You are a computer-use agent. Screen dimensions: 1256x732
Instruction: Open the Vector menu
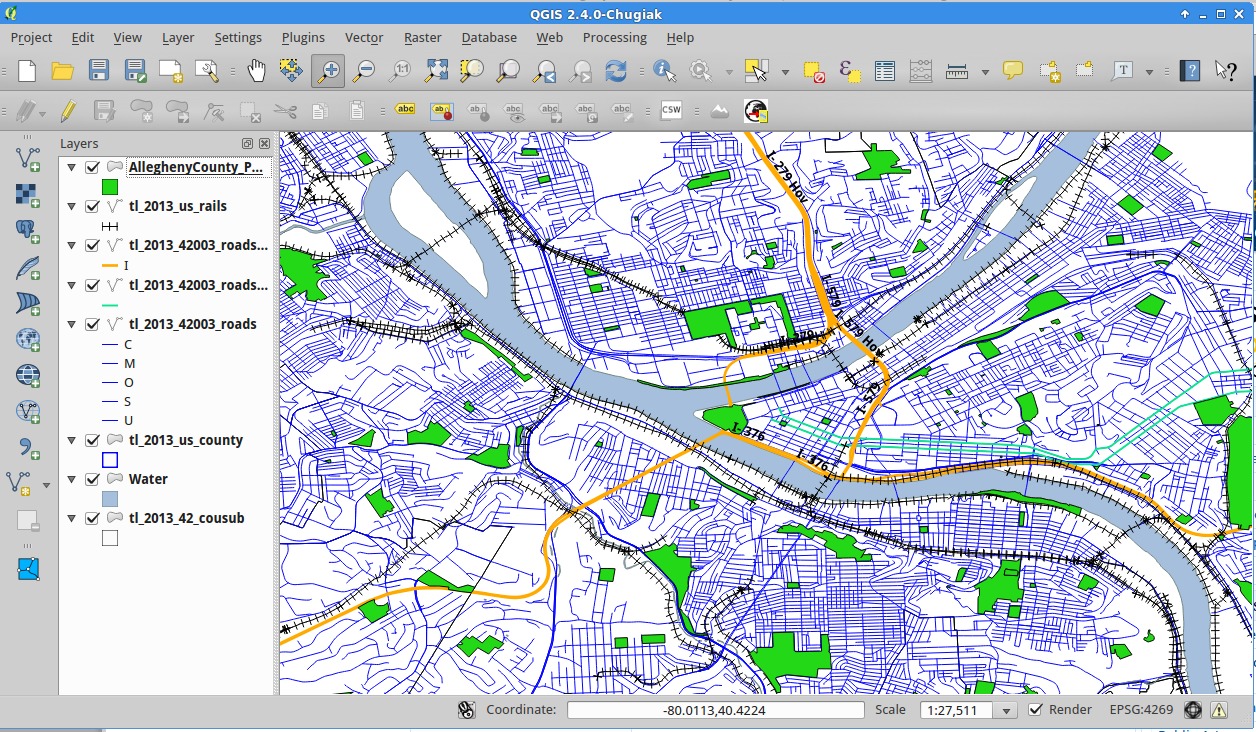[x=364, y=37]
